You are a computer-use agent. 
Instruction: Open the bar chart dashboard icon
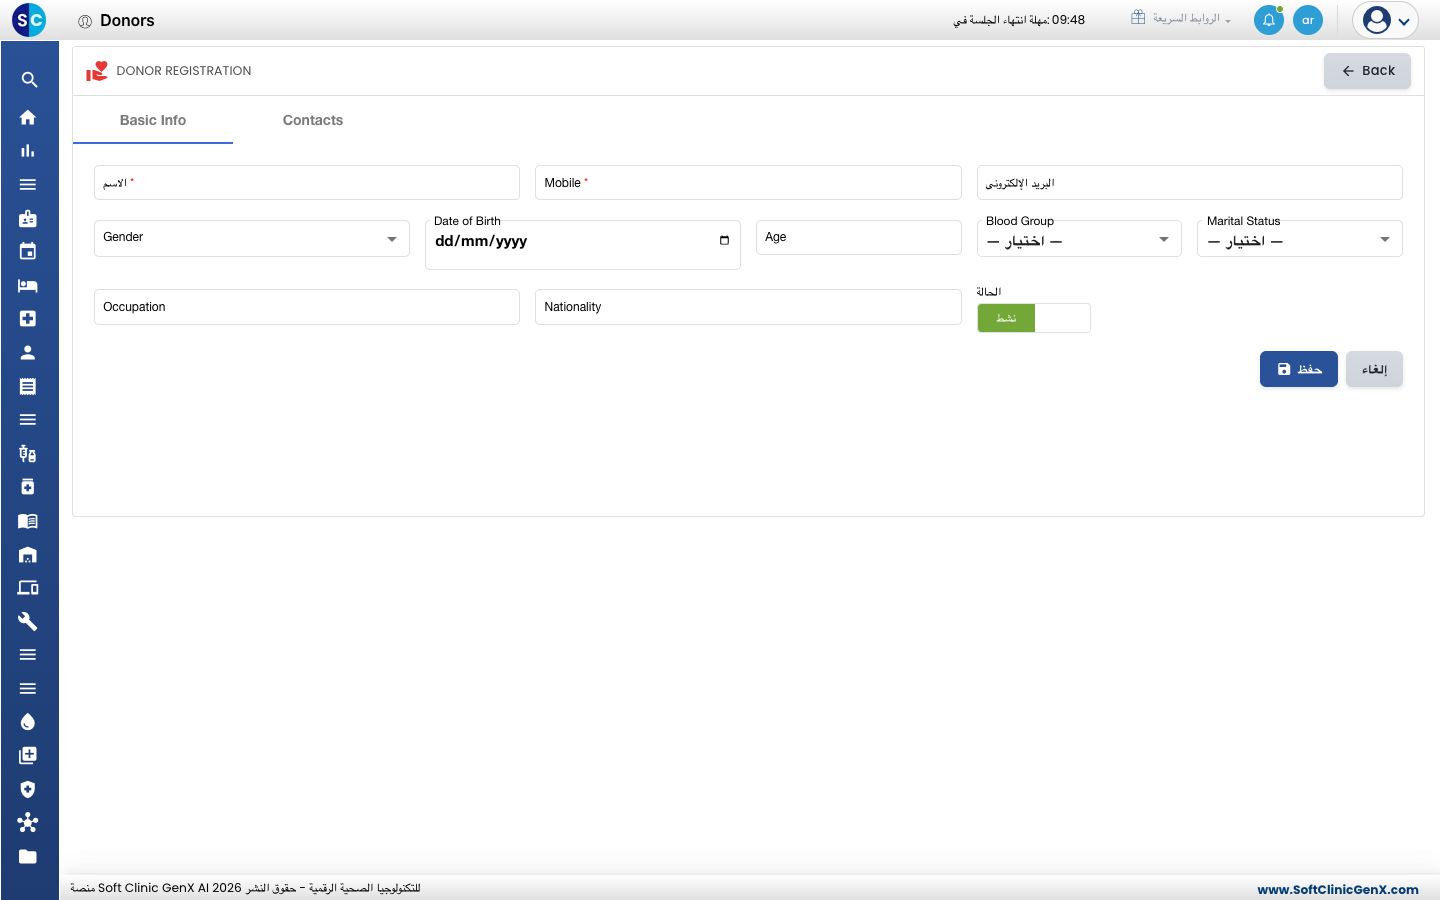[x=28, y=151]
